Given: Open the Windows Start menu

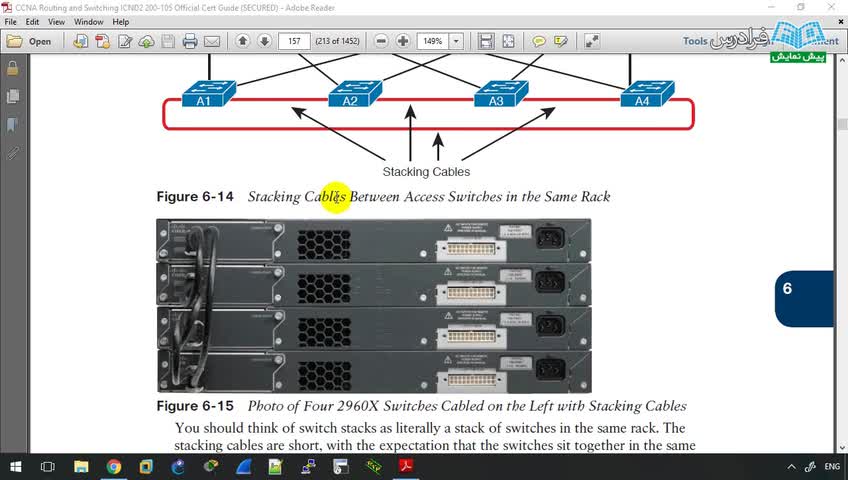Looking at the screenshot, I should coord(15,466).
